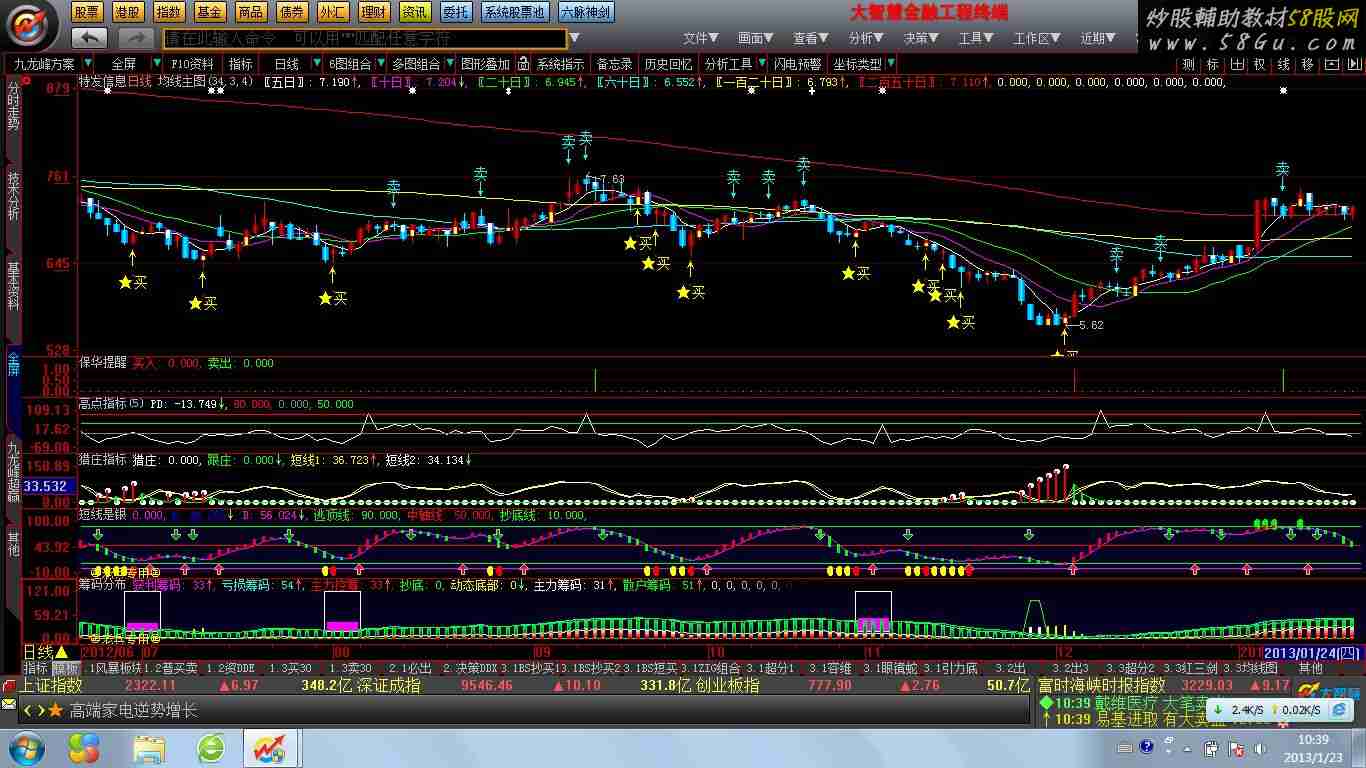Click the 标 marker tool icon

tap(1212, 64)
